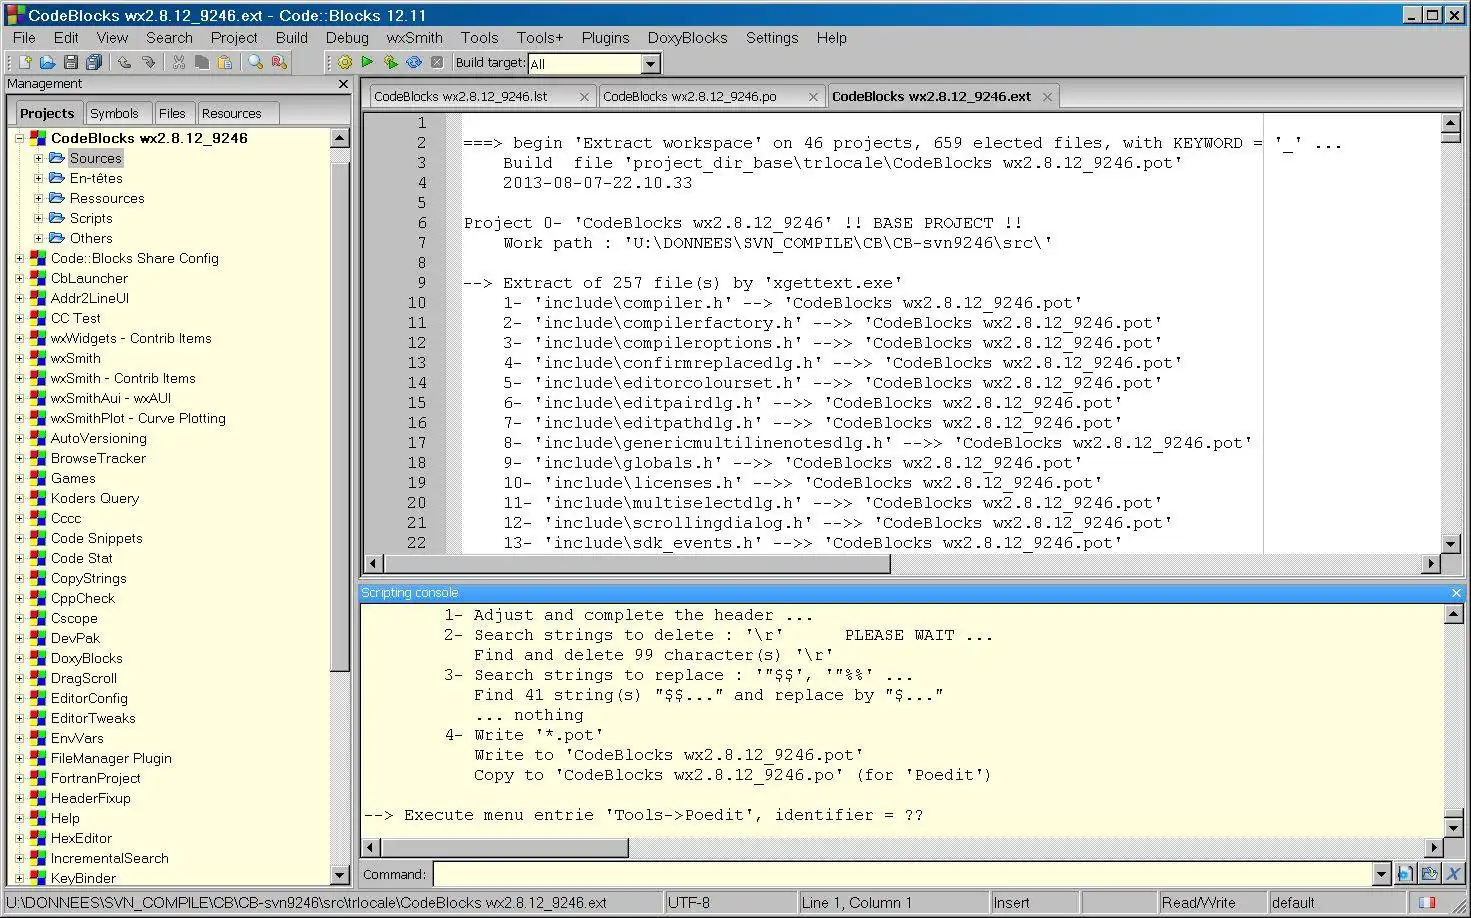Image resolution: width=1471 pixels, height=918 pixels.
Task: Click the Copy toolbar icon
Action: (202, 62)
